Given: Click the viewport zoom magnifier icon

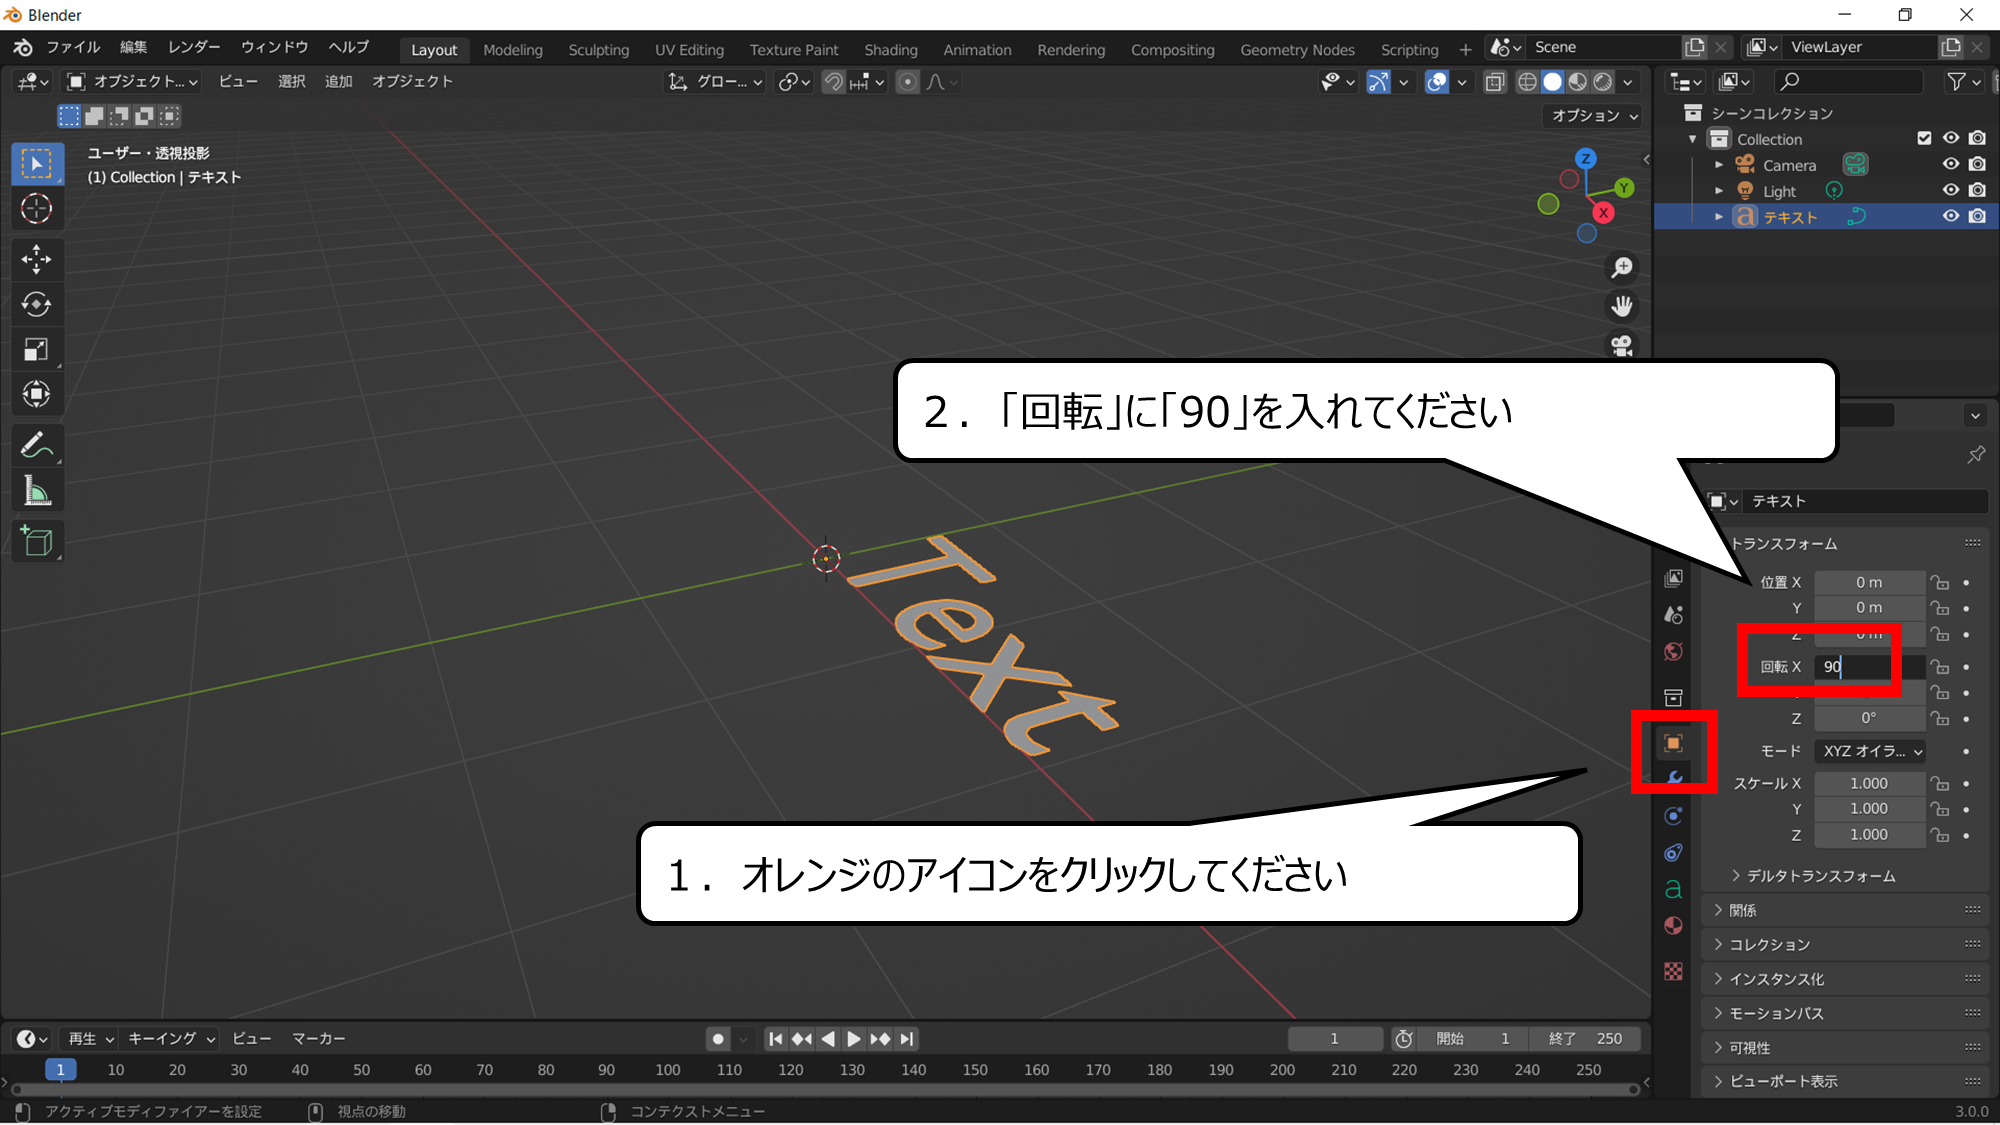Looking at the screenshot, I should point(1621,268).
